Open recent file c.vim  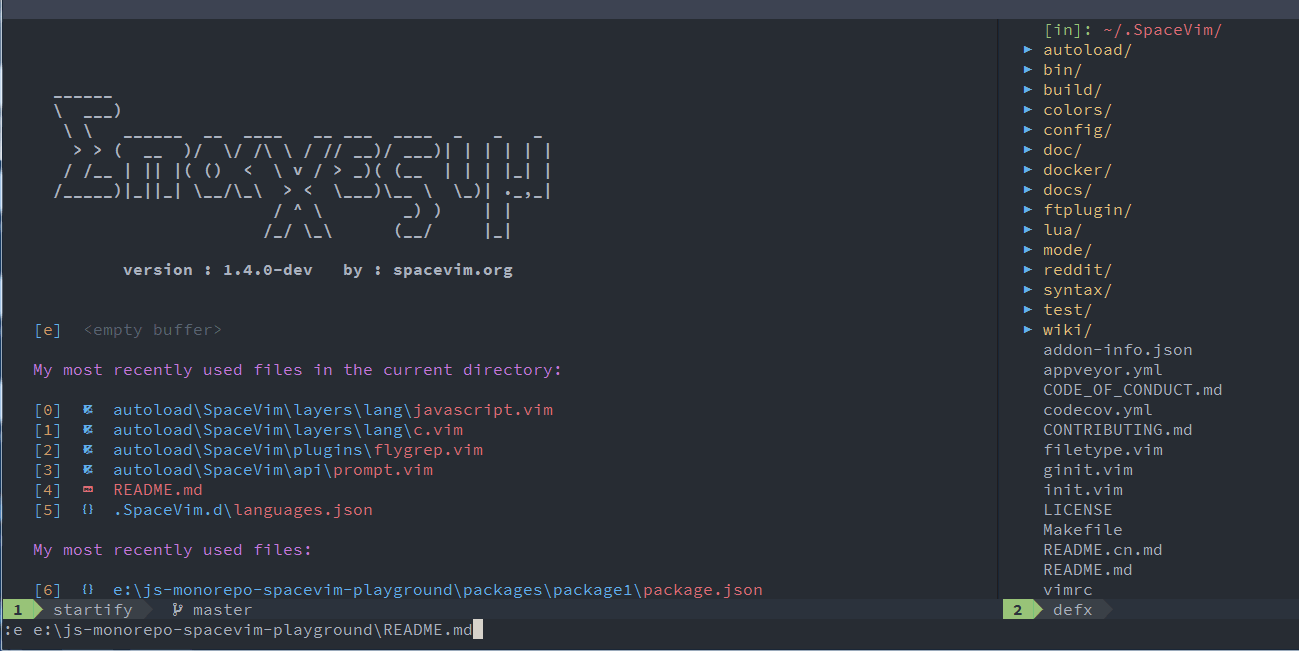pyautogui.click(x=288, y=430)
